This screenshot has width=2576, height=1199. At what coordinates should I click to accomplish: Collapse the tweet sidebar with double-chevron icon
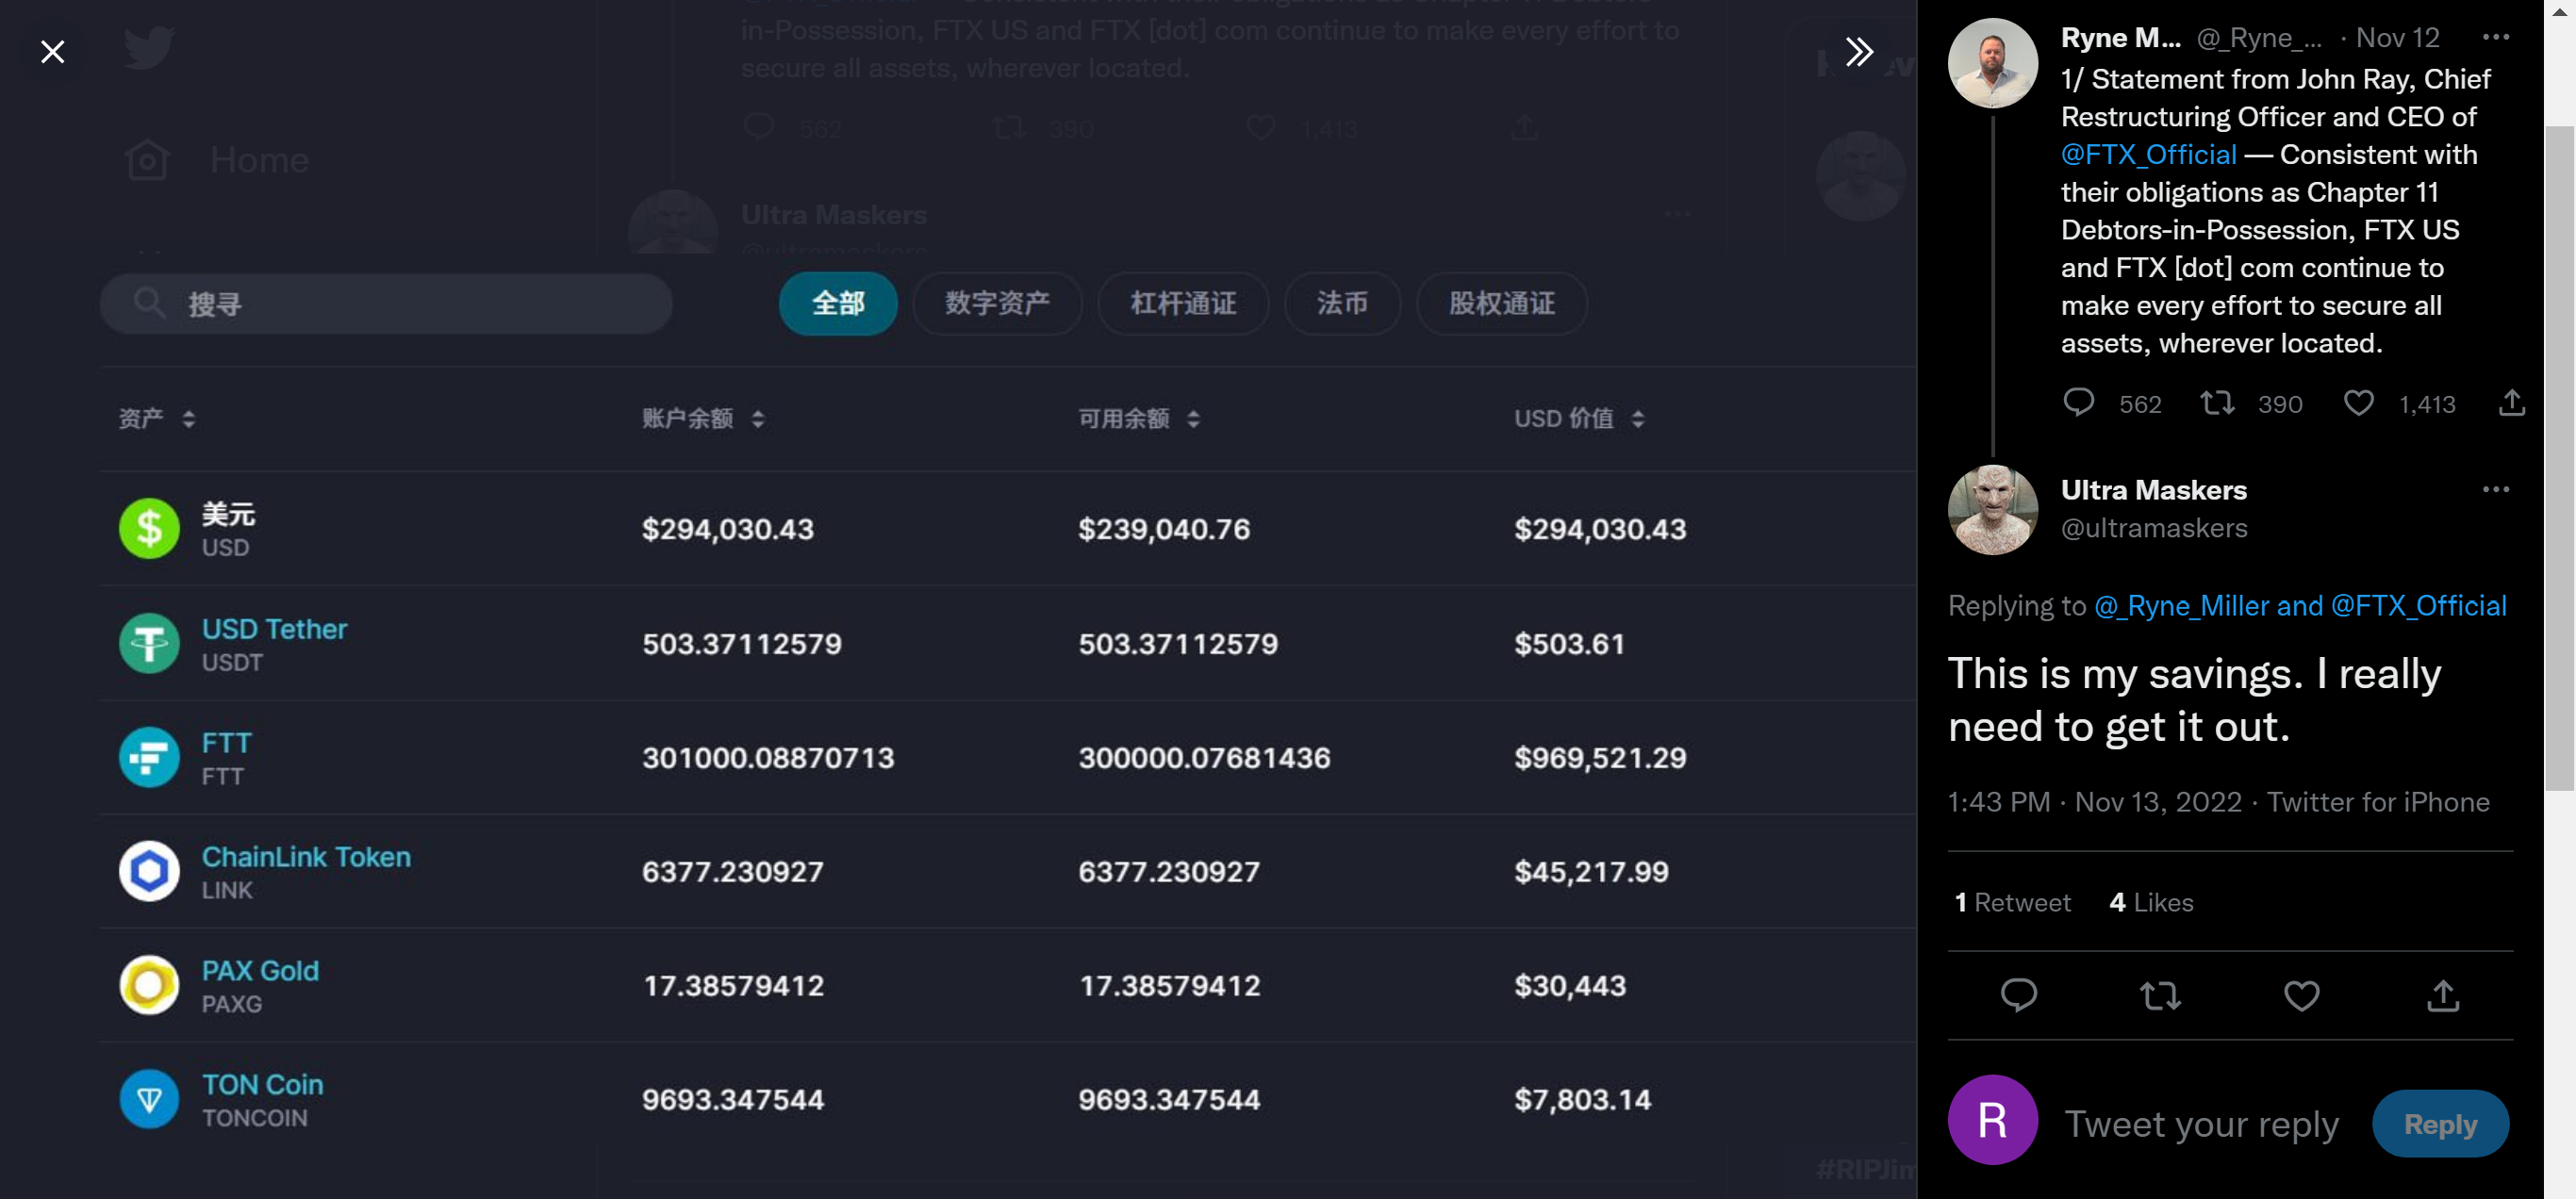[1858, 51]
